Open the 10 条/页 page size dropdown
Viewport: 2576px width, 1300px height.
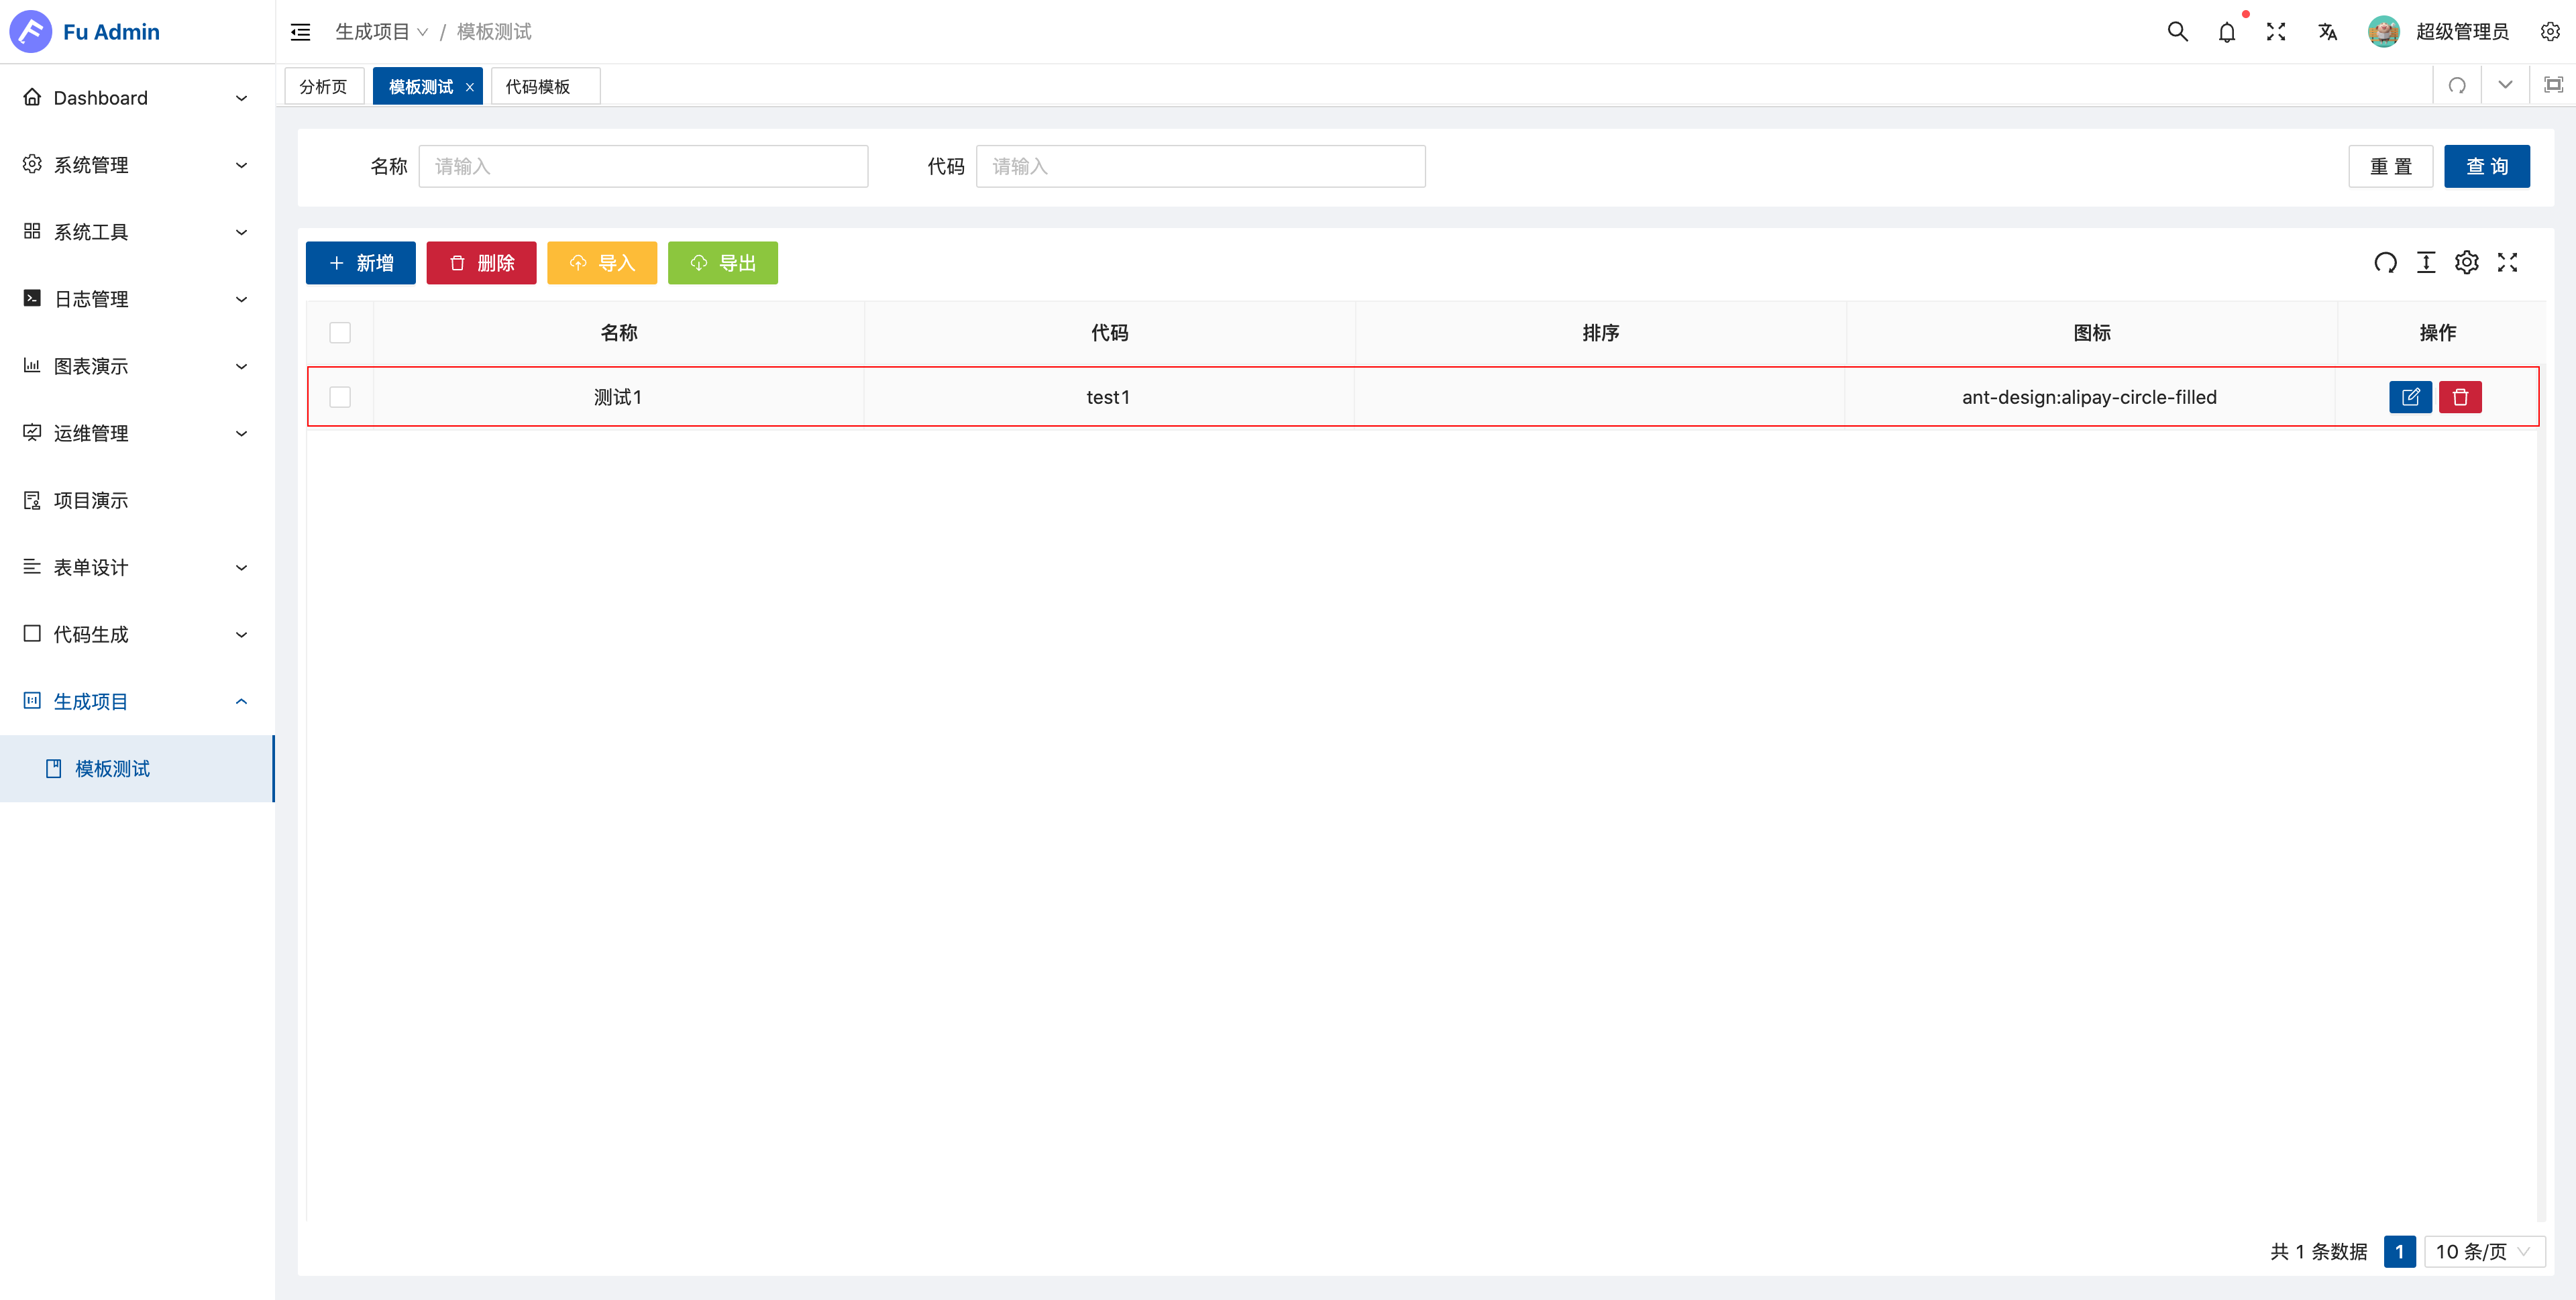click(2484, 1251)
